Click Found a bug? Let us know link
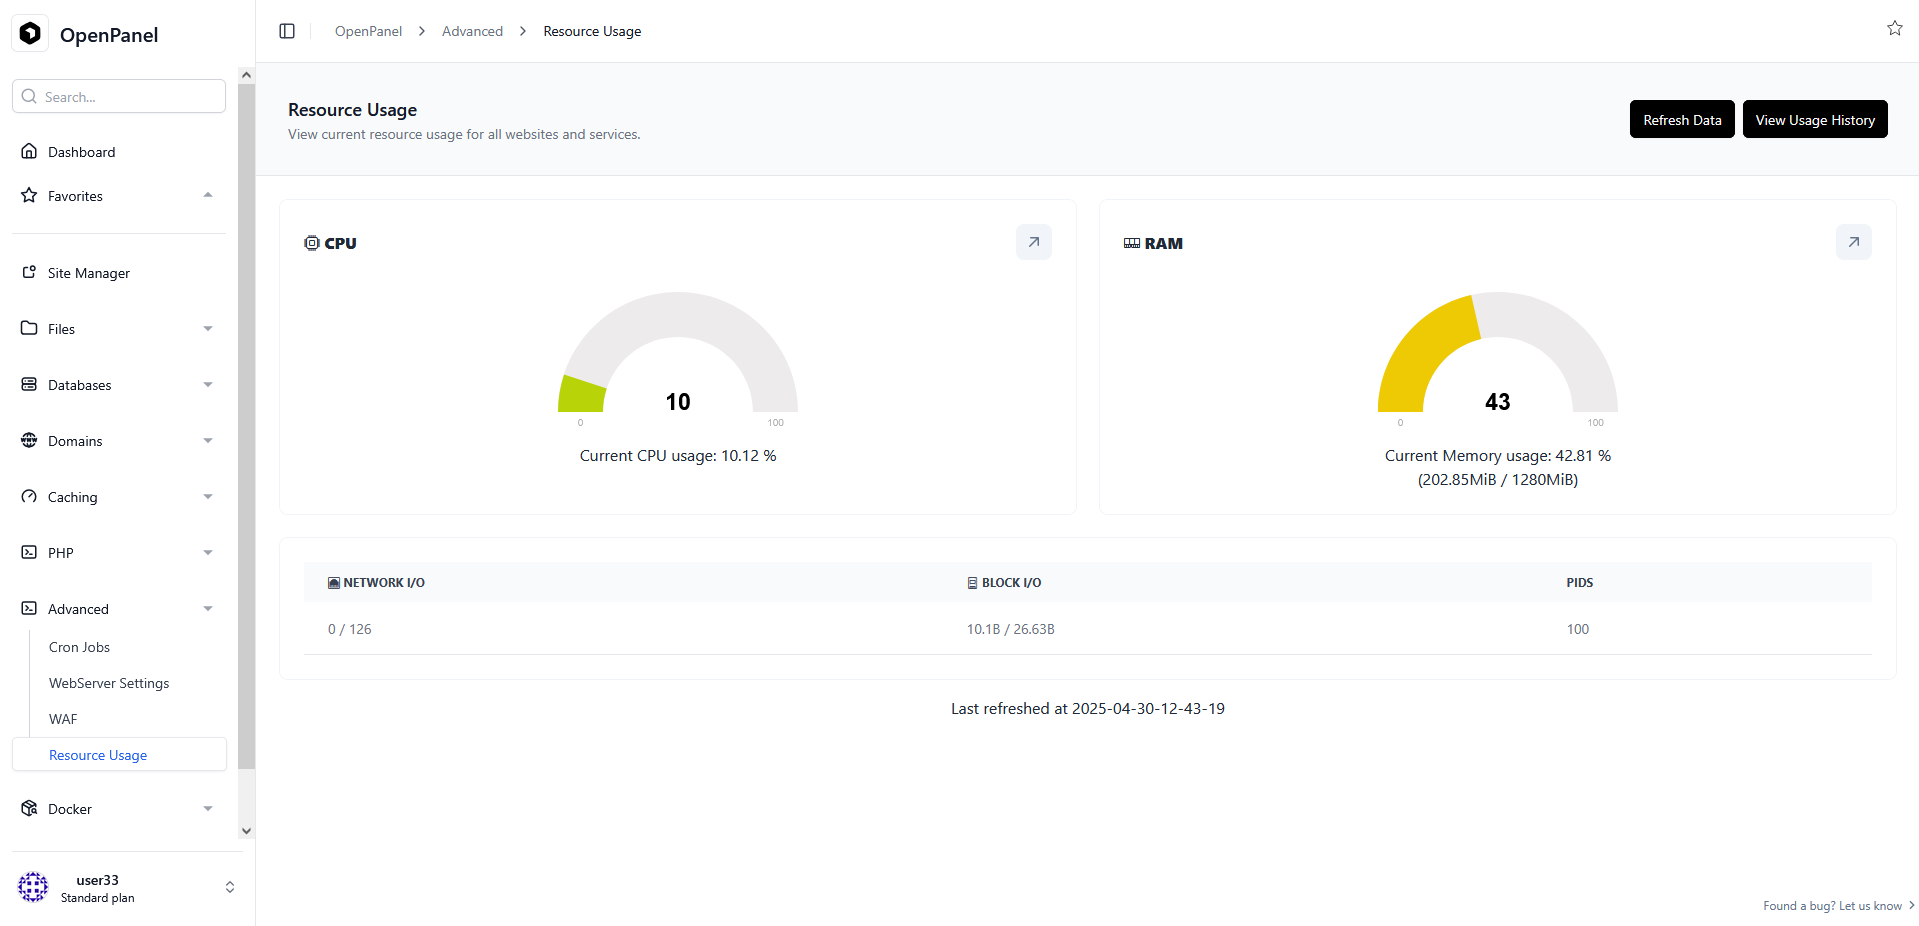The width and height of the screenshot is (1919, 926). [1838, 906]
